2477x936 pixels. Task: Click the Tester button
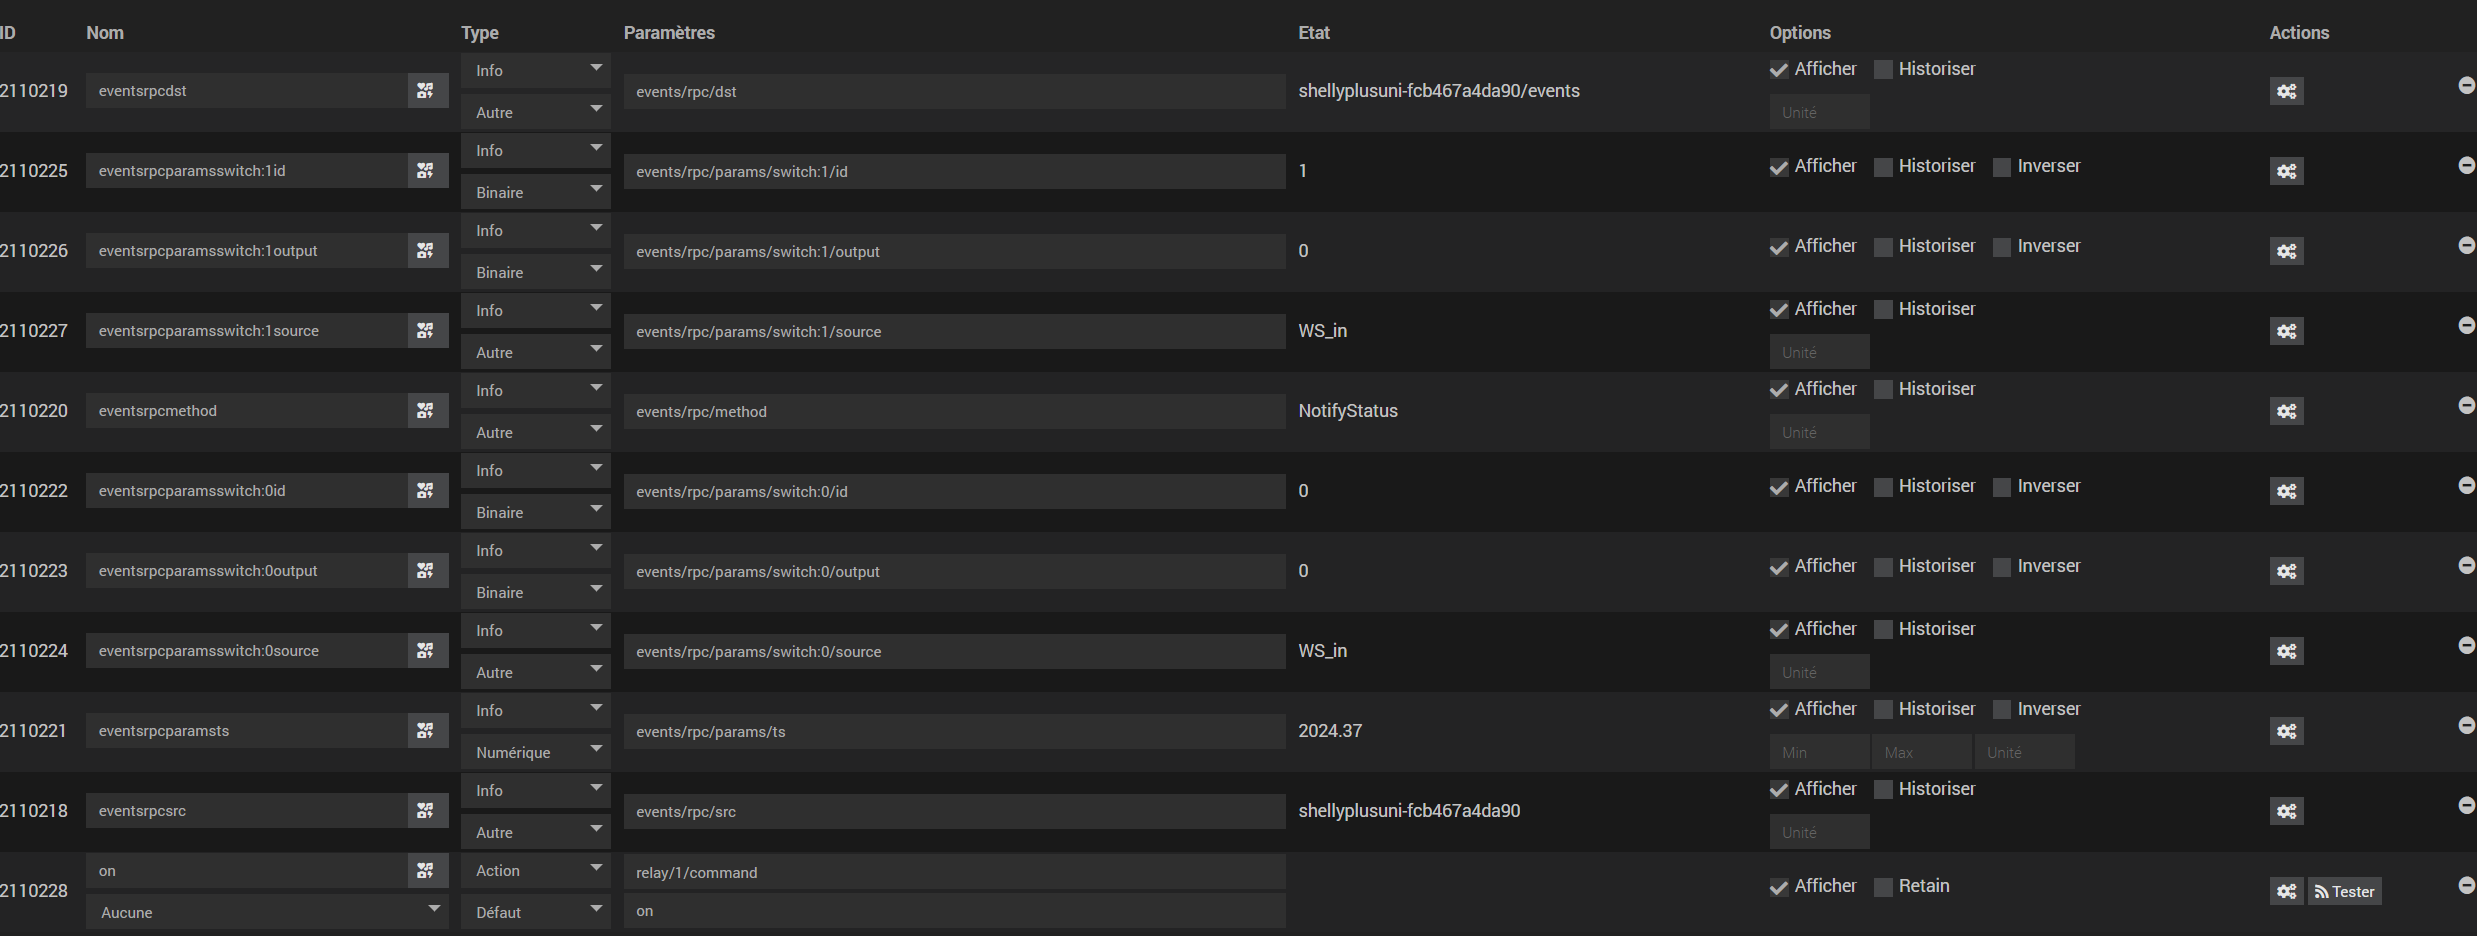2344,891
